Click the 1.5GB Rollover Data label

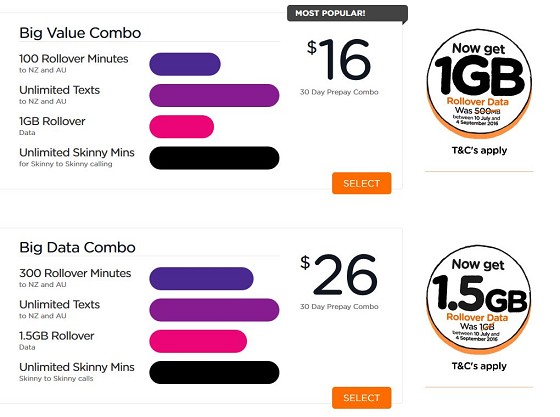pos(56,340)
